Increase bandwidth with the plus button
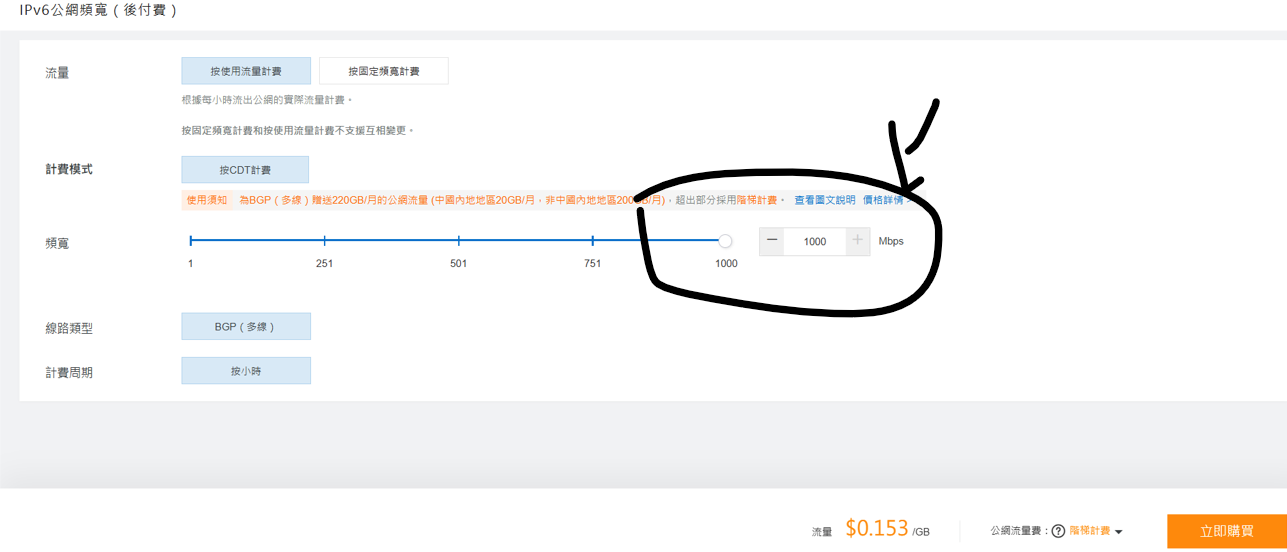Viewport: 1287px width, 552px height. click(857, 241)
